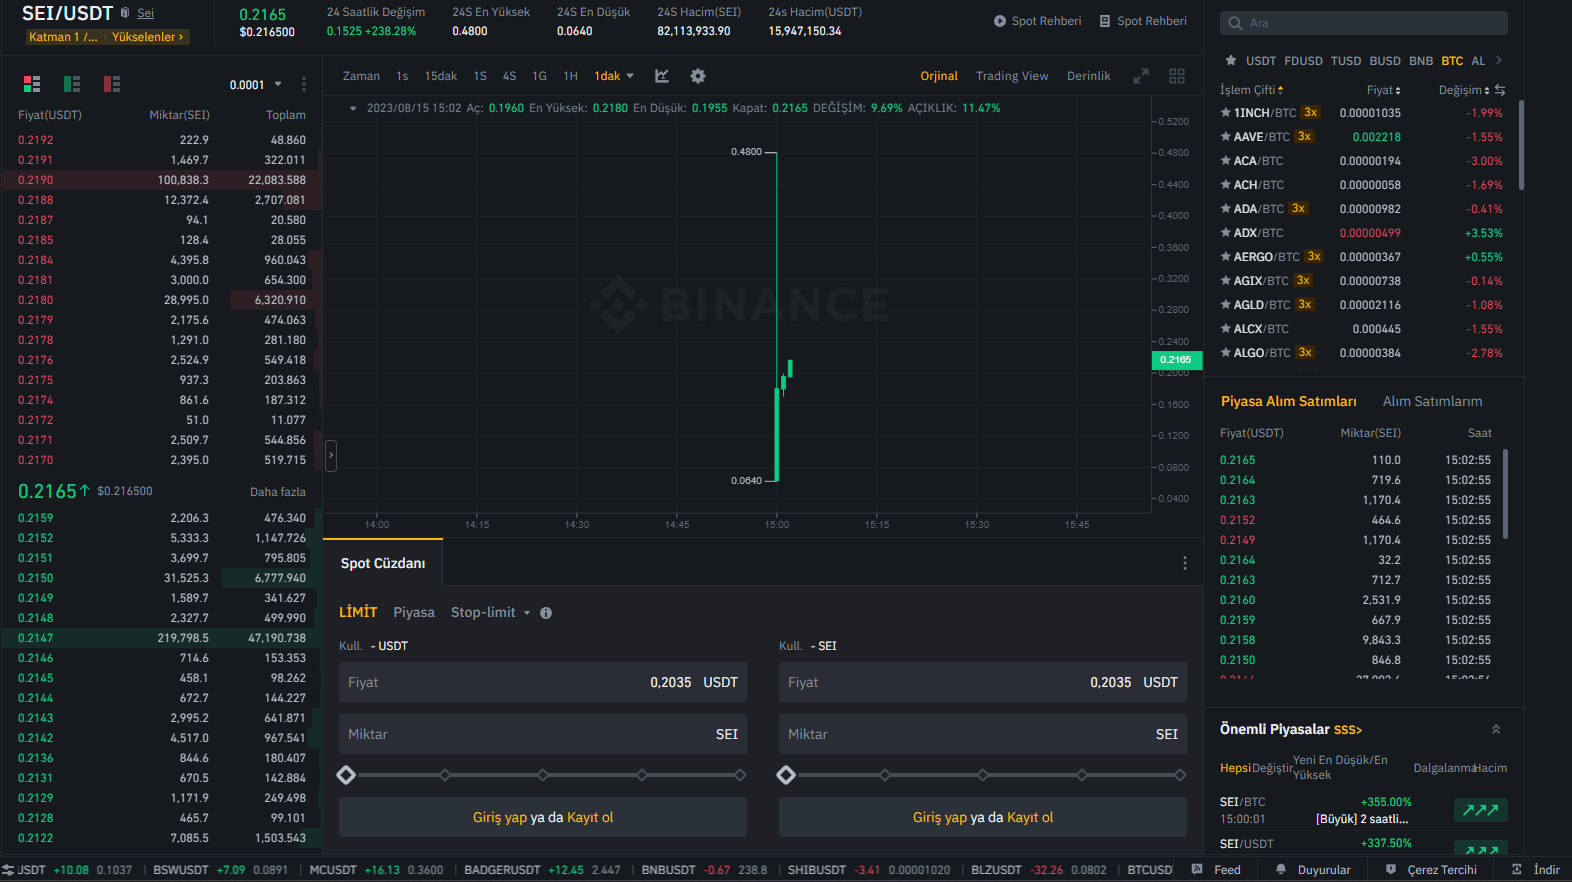
Task: Click the Ara search field
Action: 1364,23
